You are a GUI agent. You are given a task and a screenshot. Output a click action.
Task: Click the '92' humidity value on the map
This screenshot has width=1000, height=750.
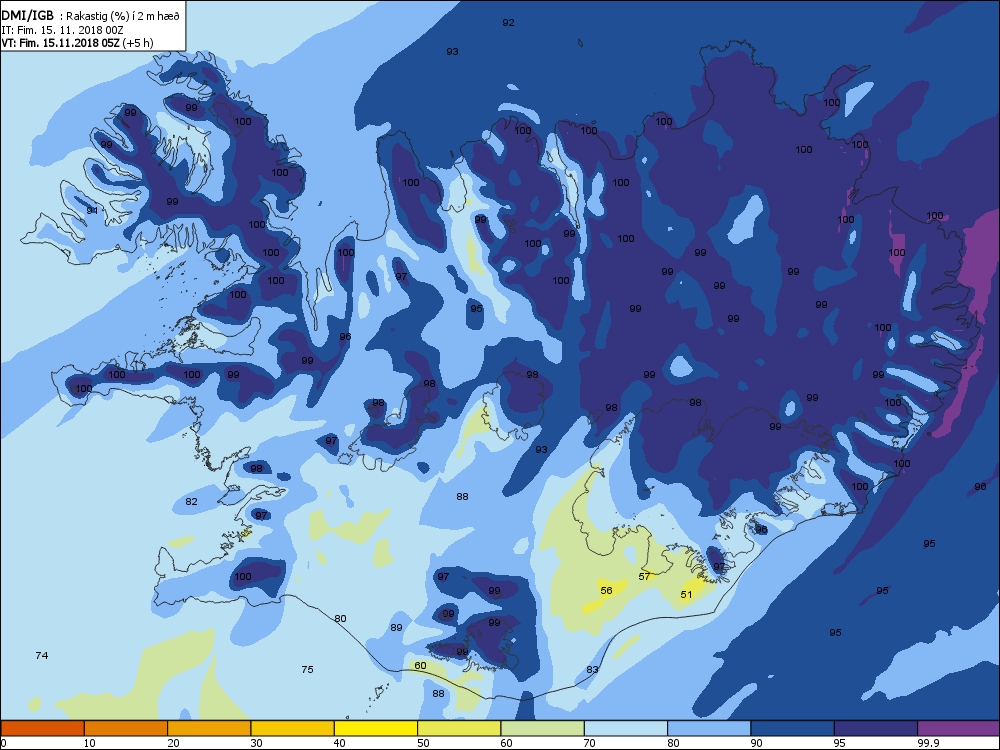(508, 22)
